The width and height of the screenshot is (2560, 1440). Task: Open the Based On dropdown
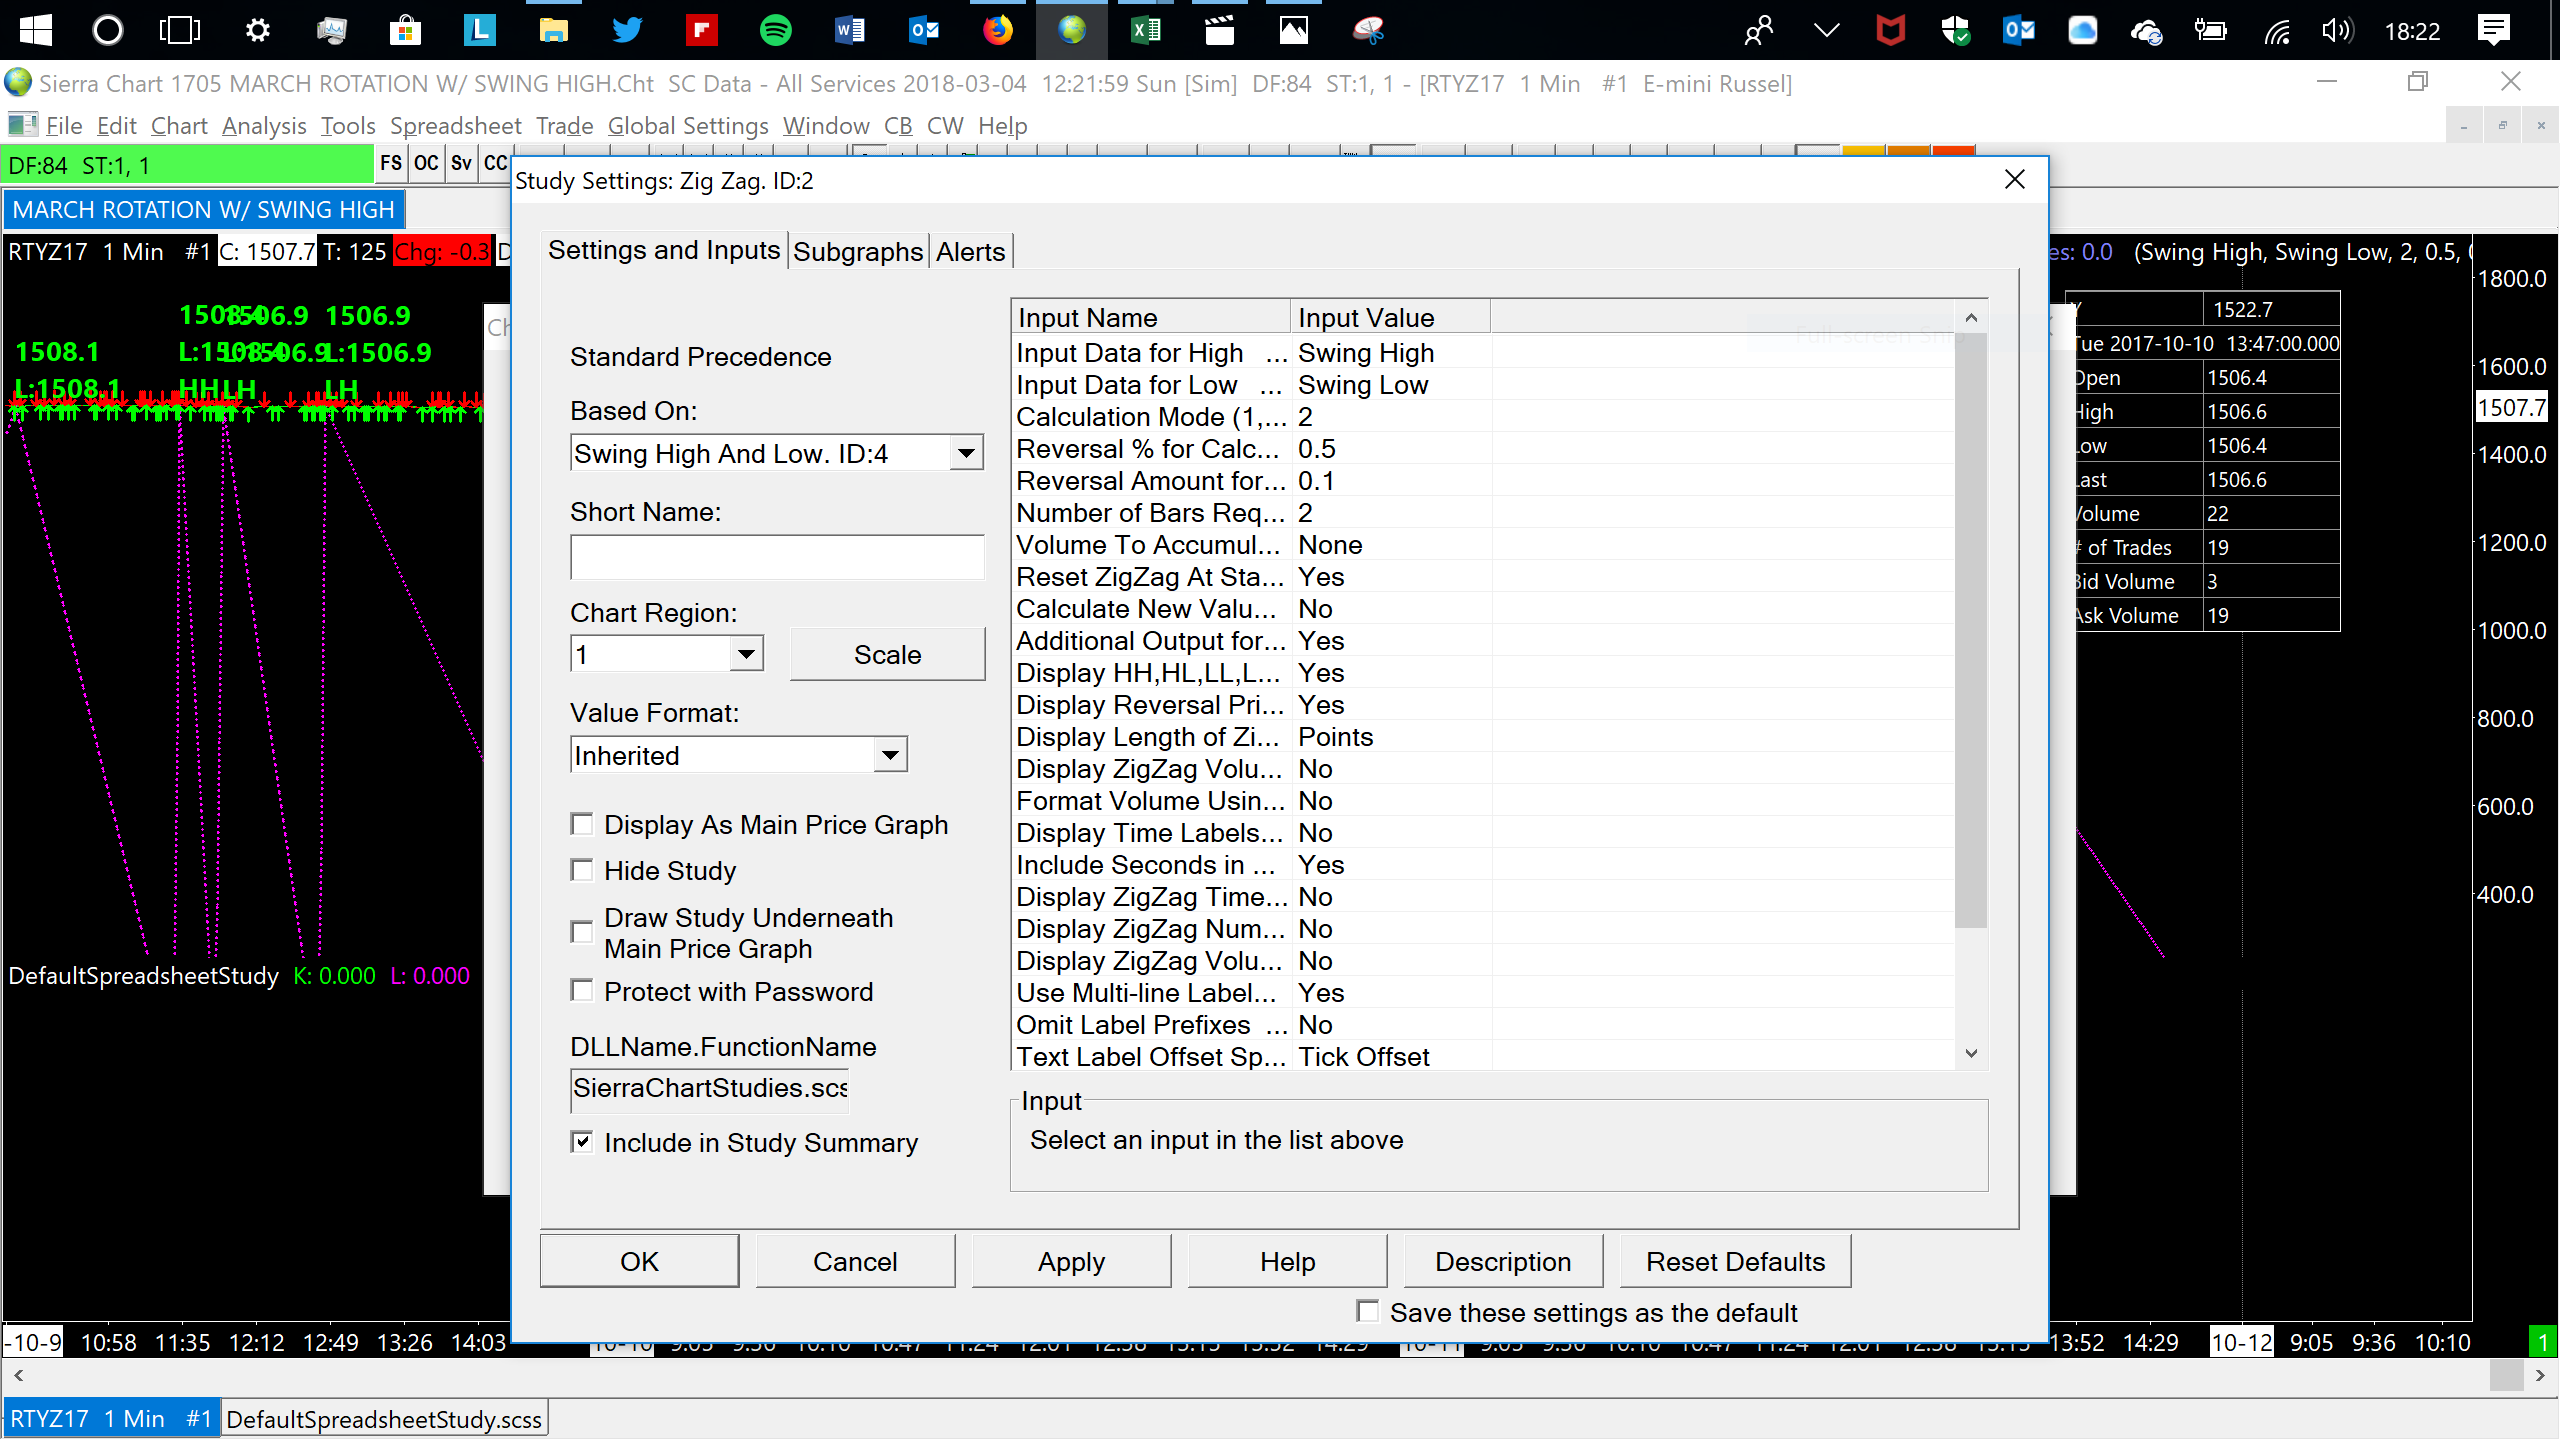tap(965, 453)
